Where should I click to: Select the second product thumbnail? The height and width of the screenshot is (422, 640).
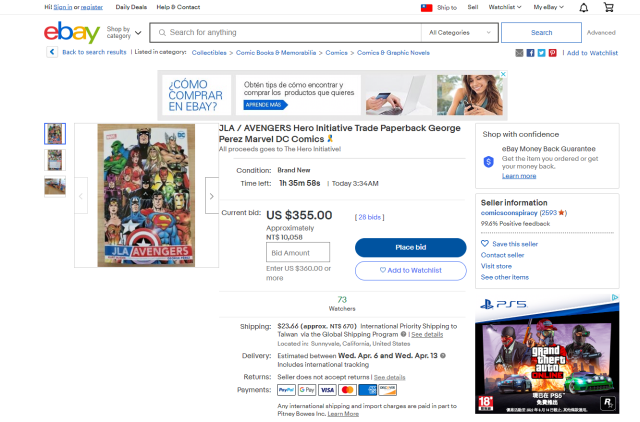[x=55, y=160]
